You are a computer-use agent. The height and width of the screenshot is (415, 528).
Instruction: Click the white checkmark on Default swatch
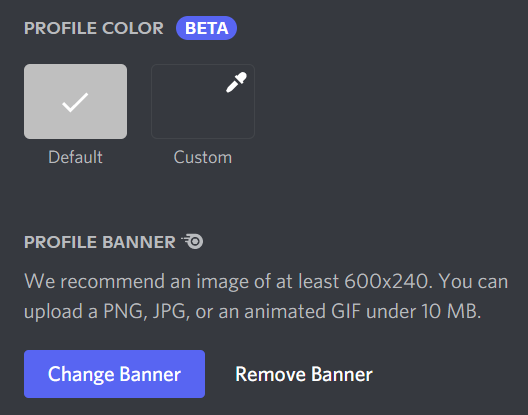coord(75,102)
